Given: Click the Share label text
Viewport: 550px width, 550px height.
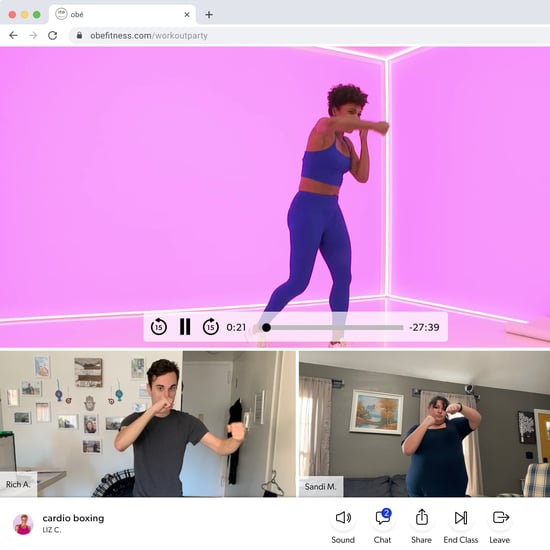Looking at the screenshot, I should pos(421,539).
